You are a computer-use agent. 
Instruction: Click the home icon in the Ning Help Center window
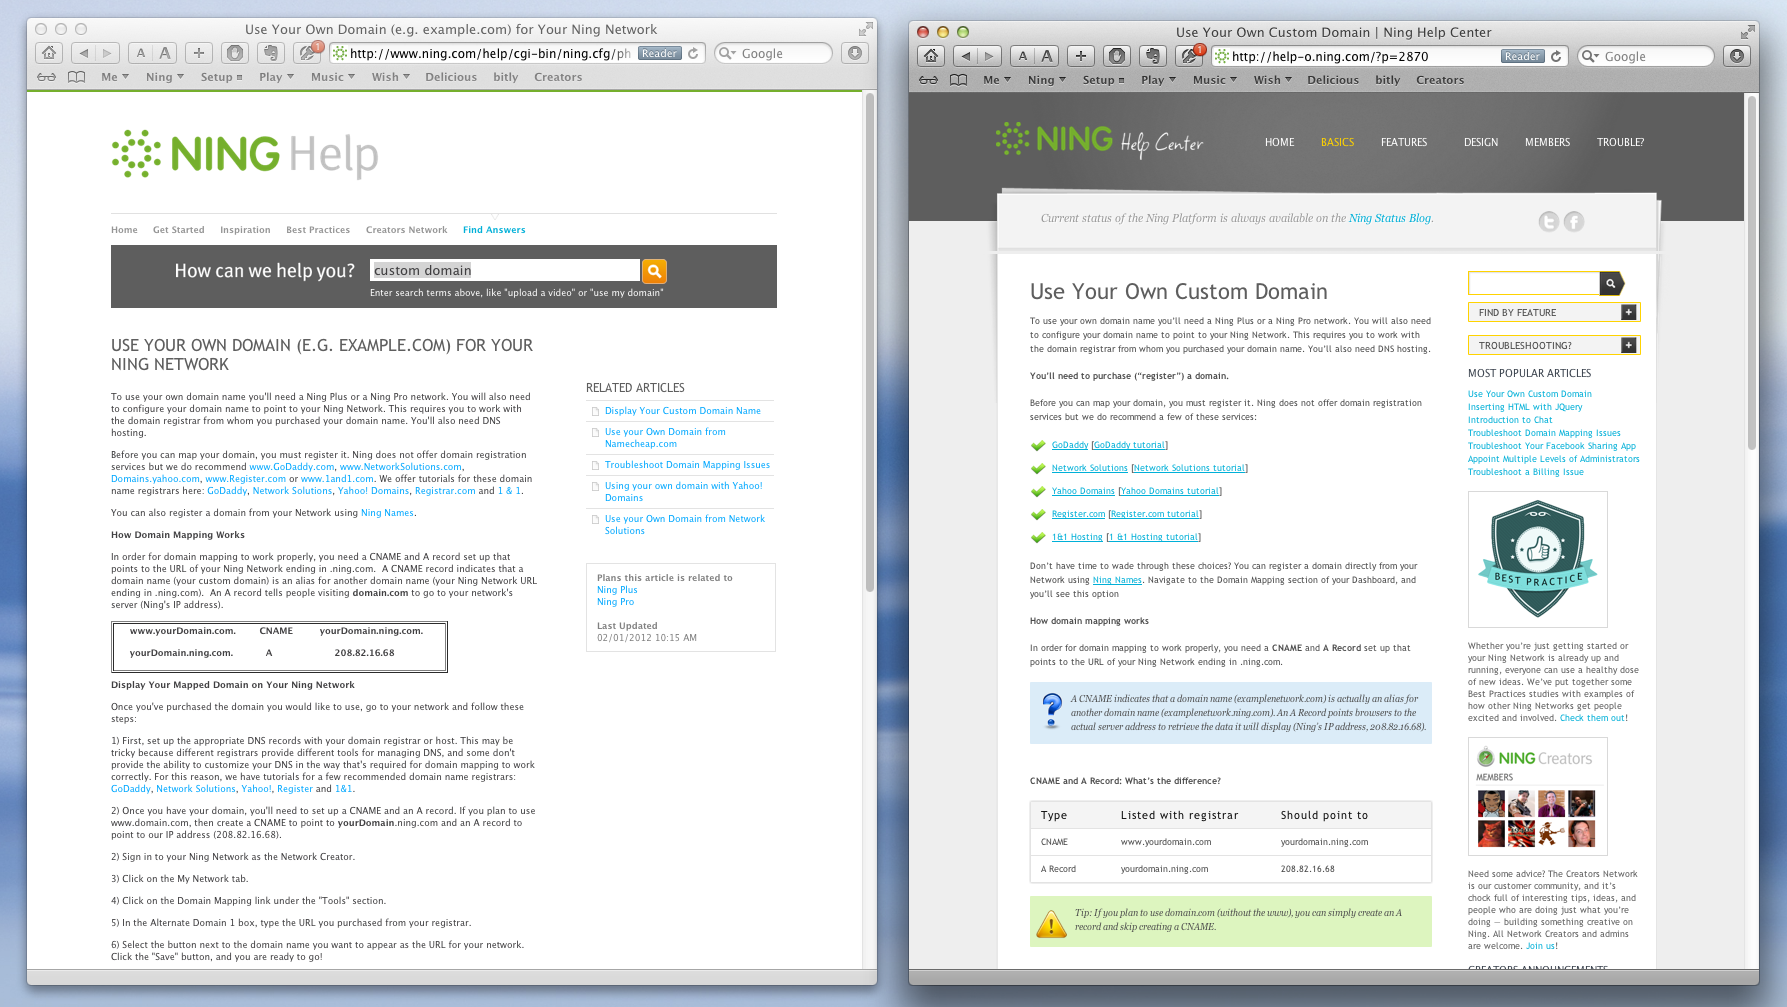pyautogui.click(x=932, y=56)
